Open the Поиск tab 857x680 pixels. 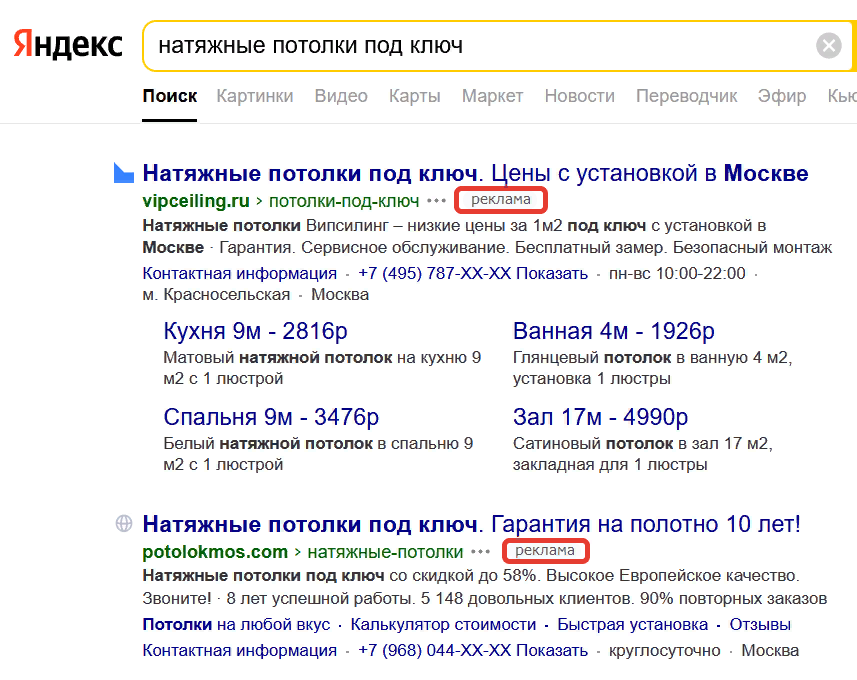coord(169,96)
